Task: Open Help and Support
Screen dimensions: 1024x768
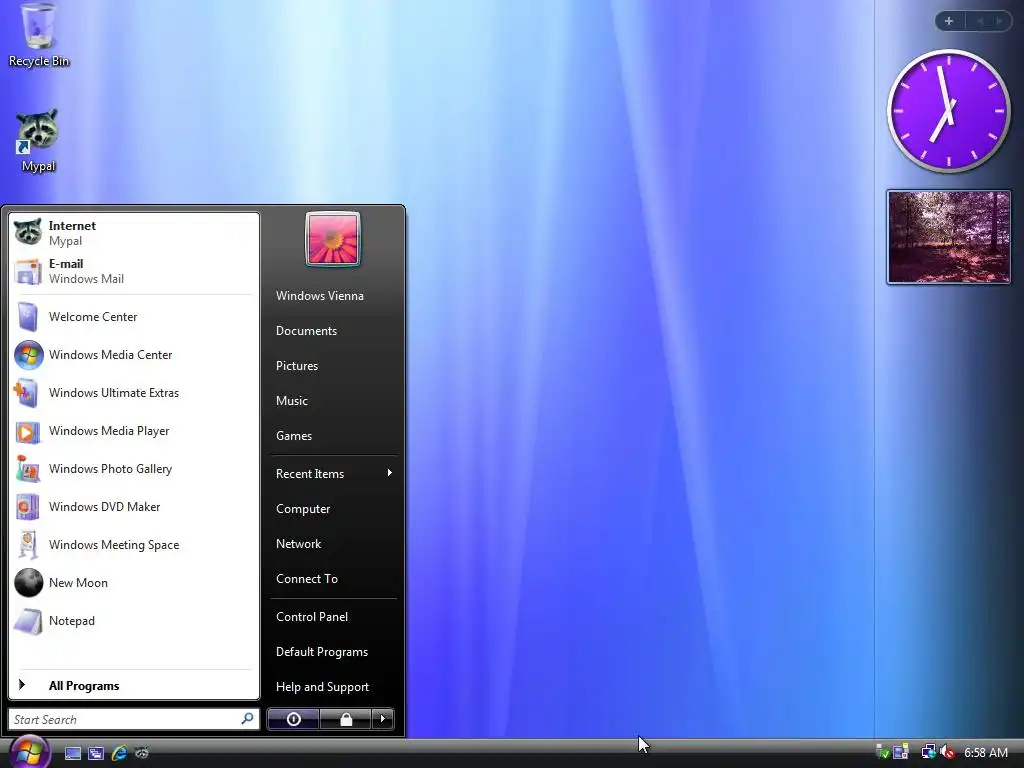Action: [x=333, y=687]
